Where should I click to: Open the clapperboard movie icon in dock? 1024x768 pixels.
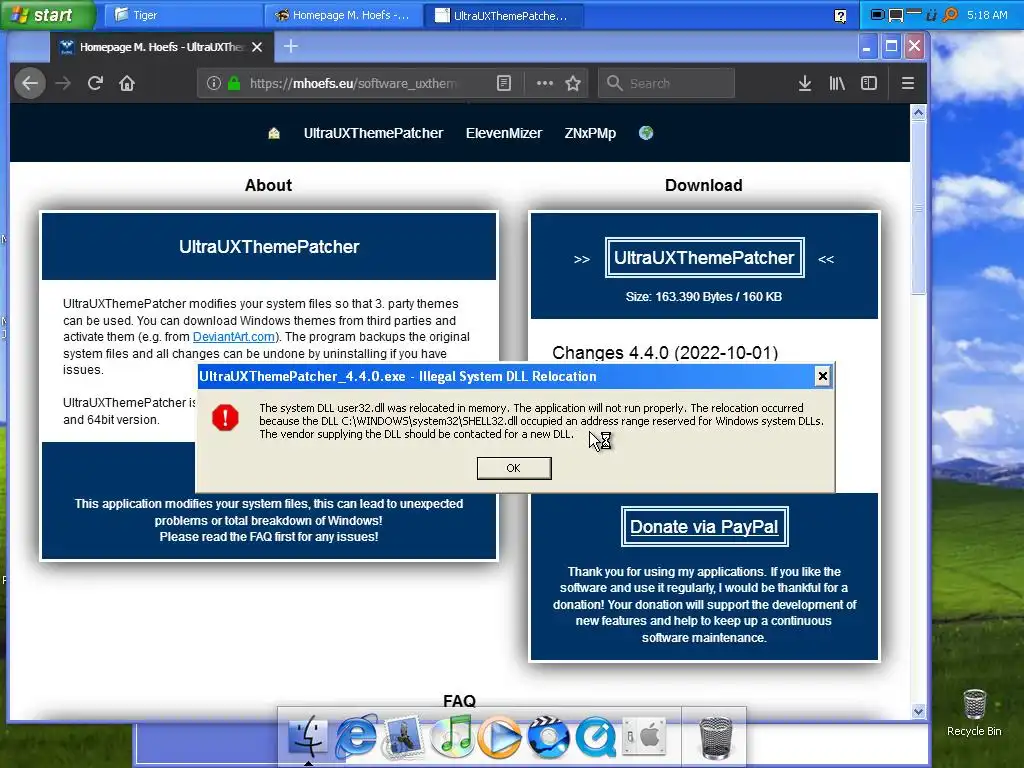[x=549, y=736]
